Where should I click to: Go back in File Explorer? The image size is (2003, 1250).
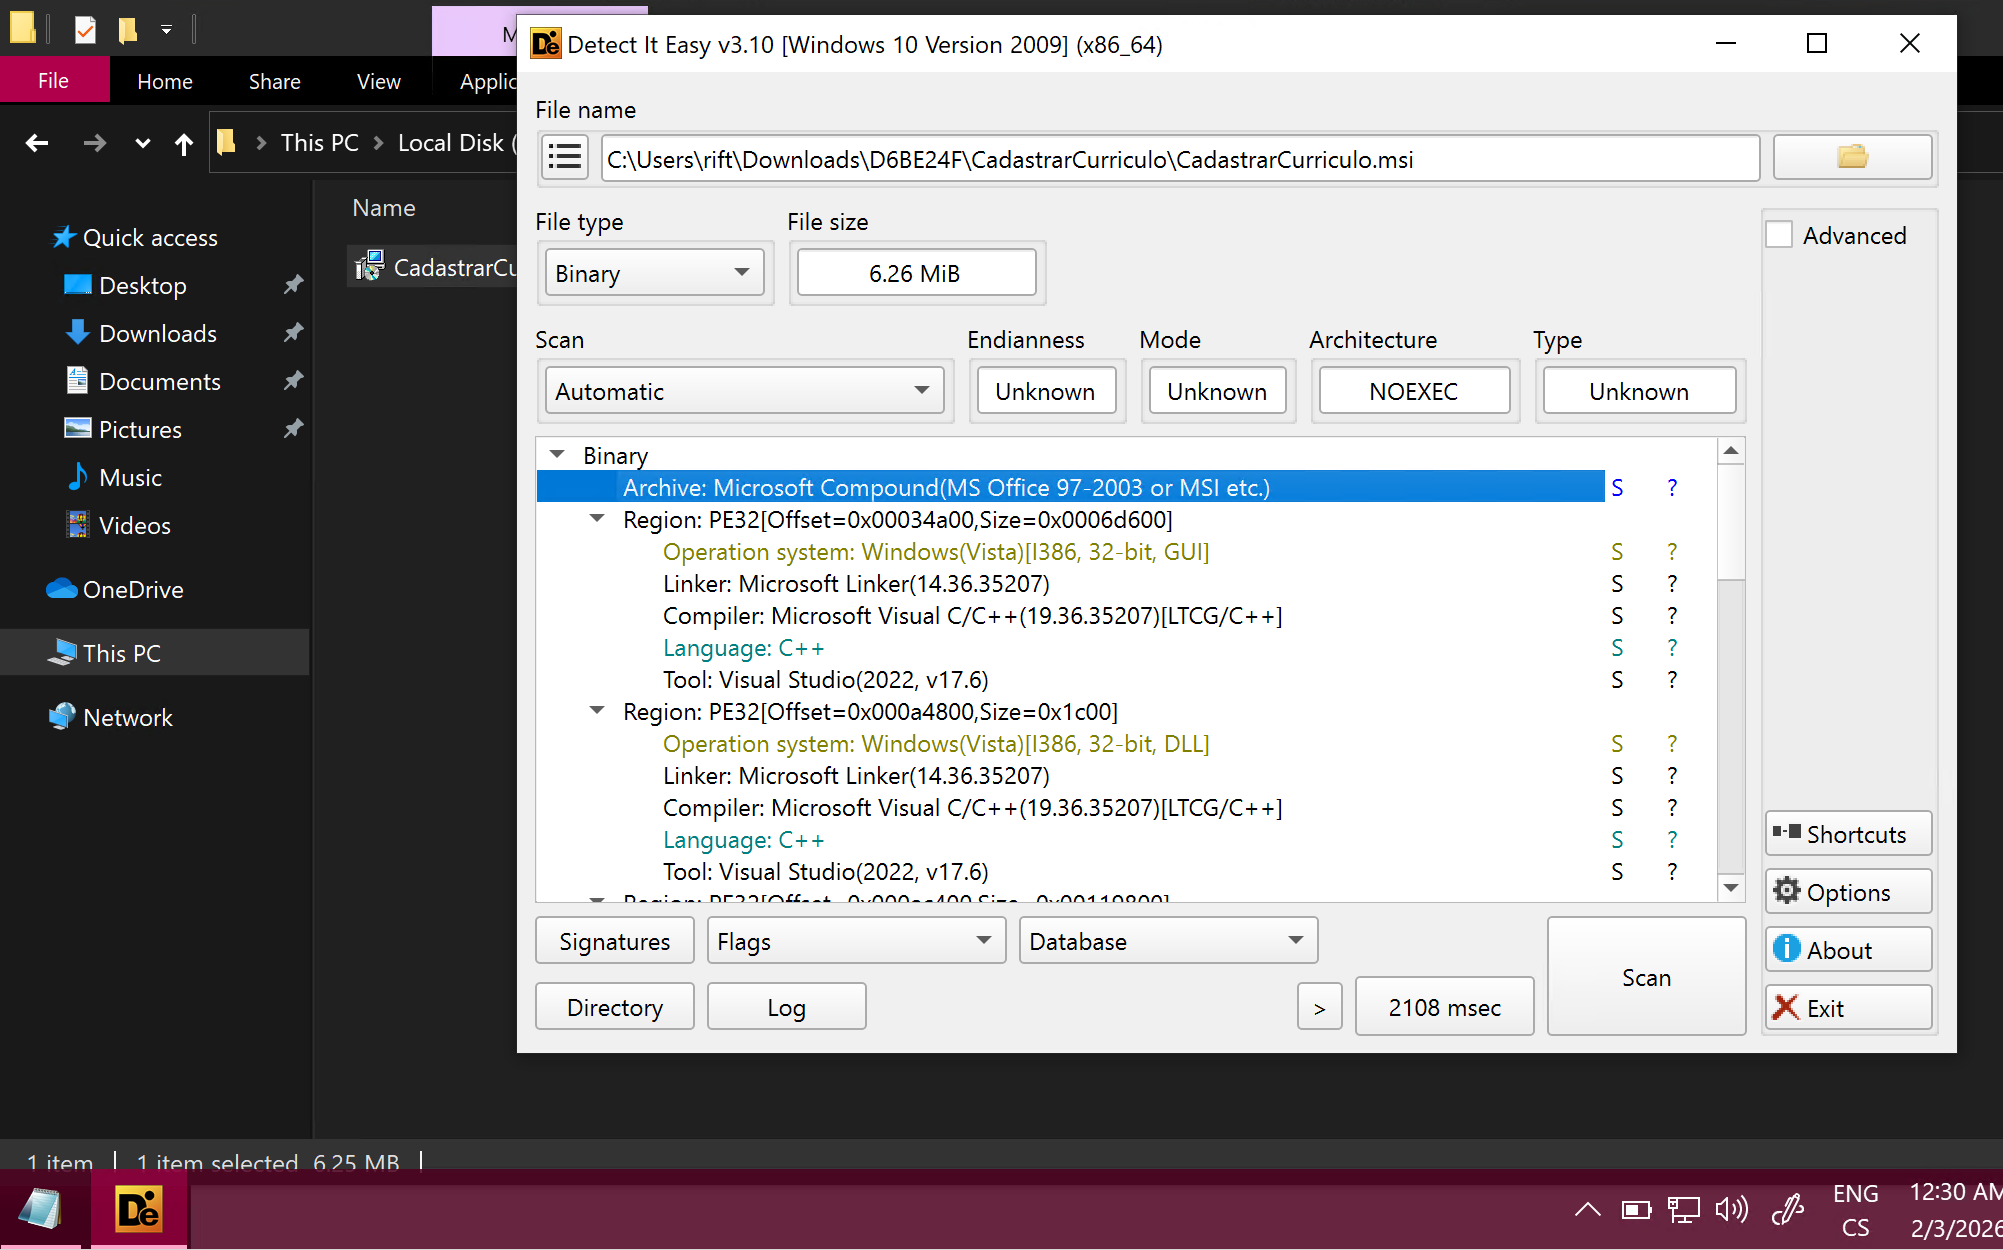click(x=37, y=143)
